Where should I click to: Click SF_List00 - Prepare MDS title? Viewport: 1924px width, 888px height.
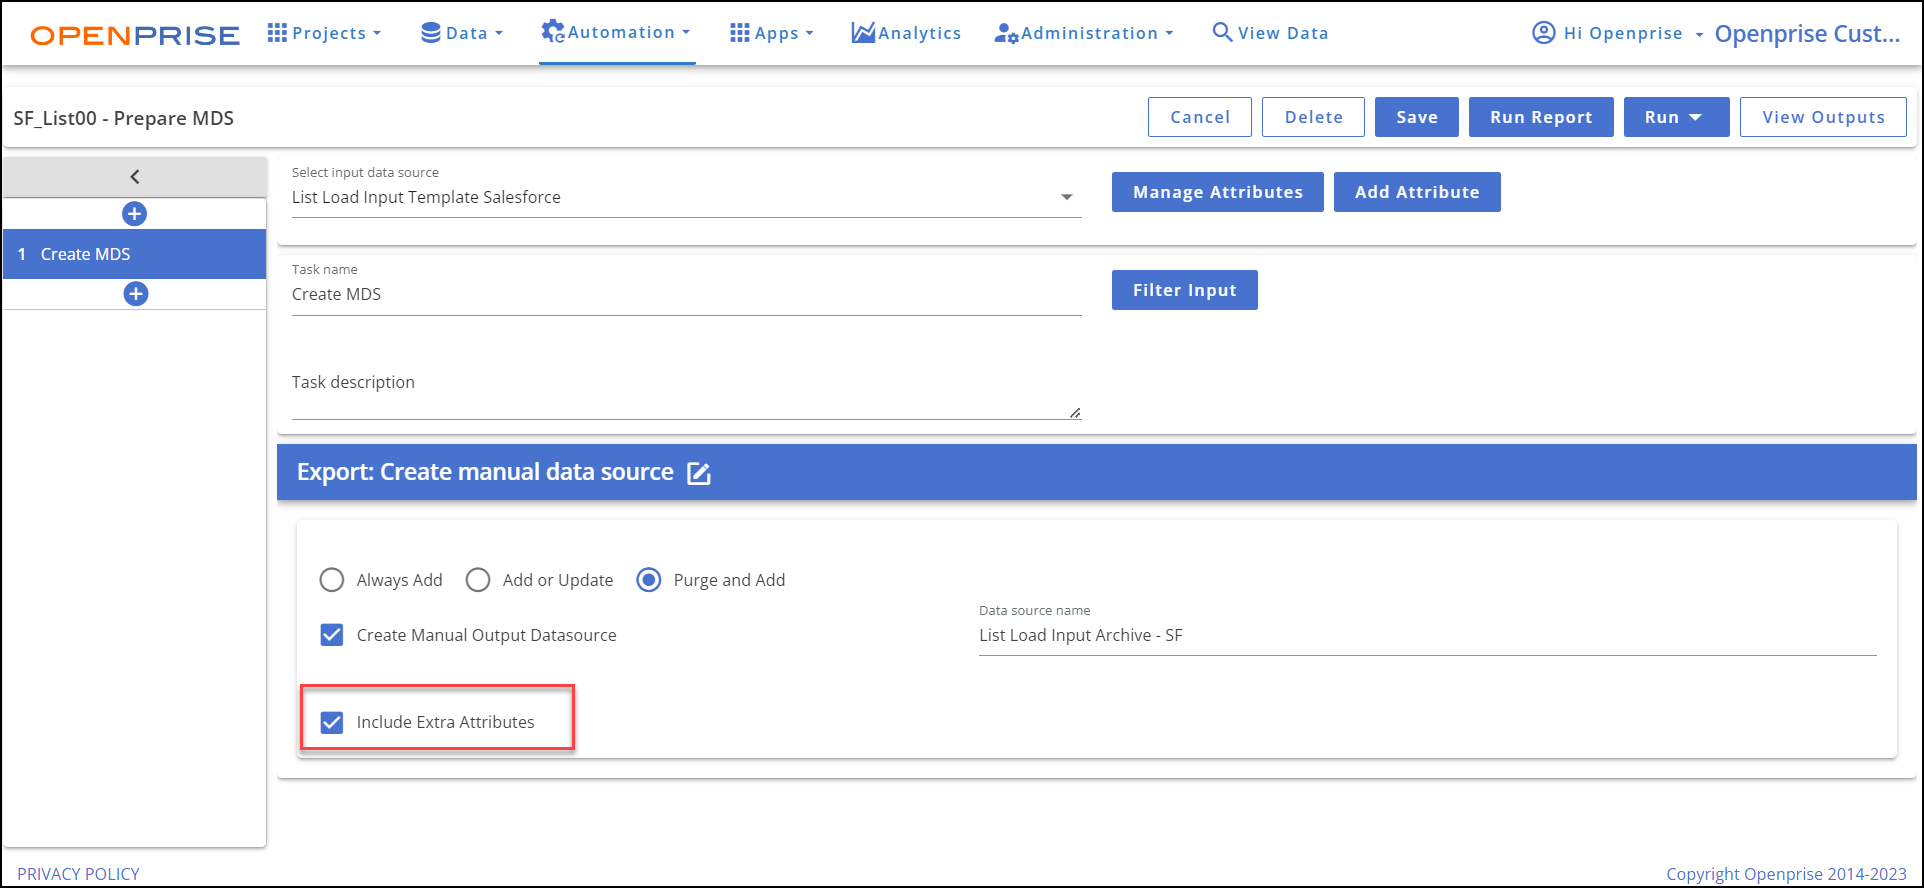point(124,118)
